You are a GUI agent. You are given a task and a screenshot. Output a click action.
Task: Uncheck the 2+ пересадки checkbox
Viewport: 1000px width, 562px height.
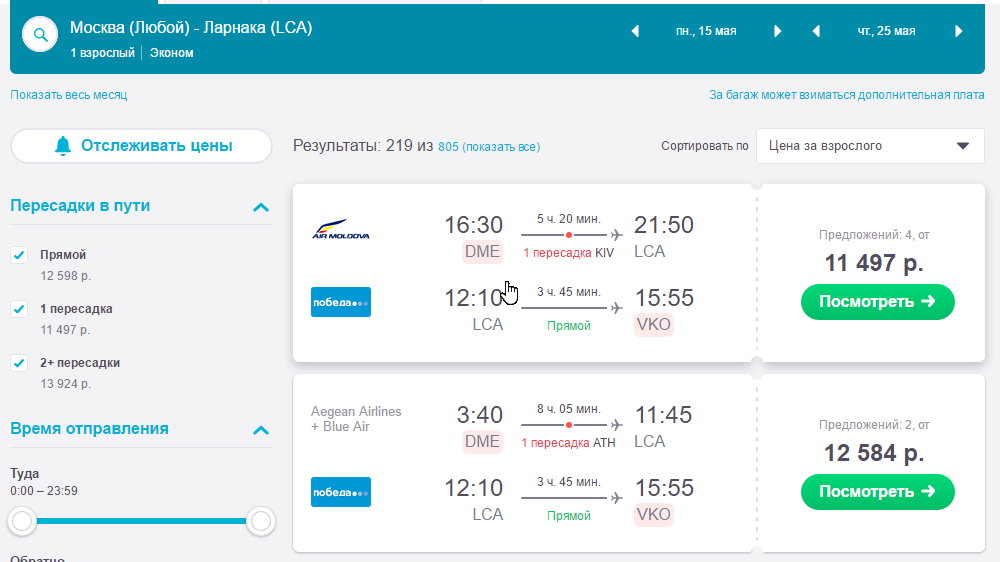(19, 363)
